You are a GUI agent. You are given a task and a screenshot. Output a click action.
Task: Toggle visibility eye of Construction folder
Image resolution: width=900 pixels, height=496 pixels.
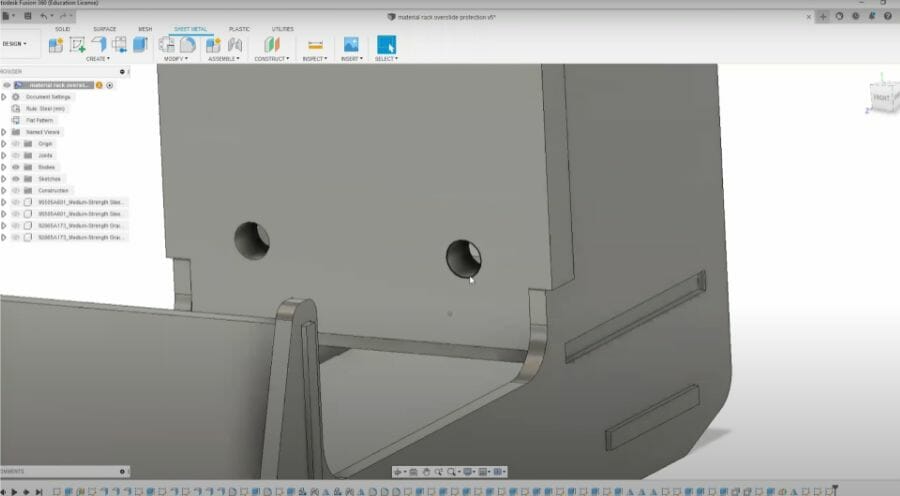(15, 191)
